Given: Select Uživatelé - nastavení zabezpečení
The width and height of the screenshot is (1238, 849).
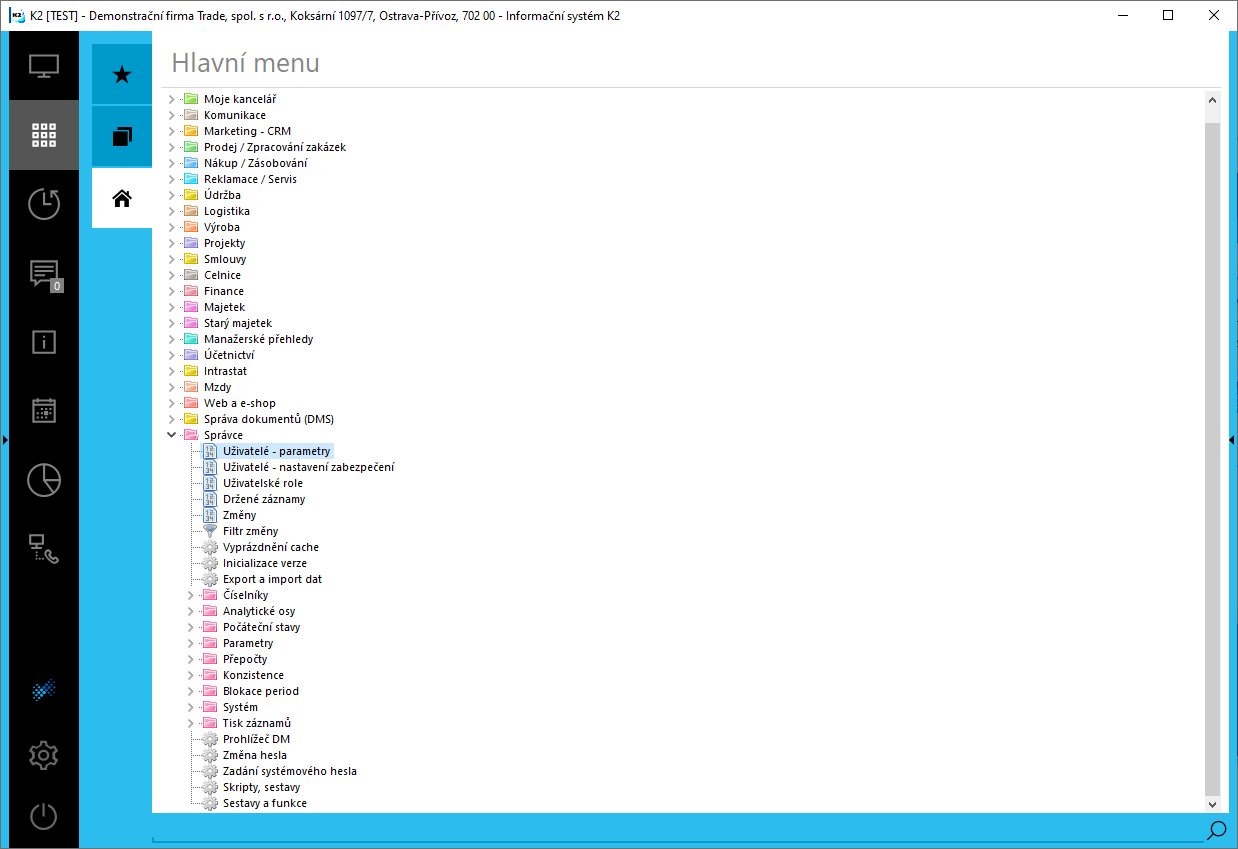Looking at the screenshot, I should coord(308,467).
